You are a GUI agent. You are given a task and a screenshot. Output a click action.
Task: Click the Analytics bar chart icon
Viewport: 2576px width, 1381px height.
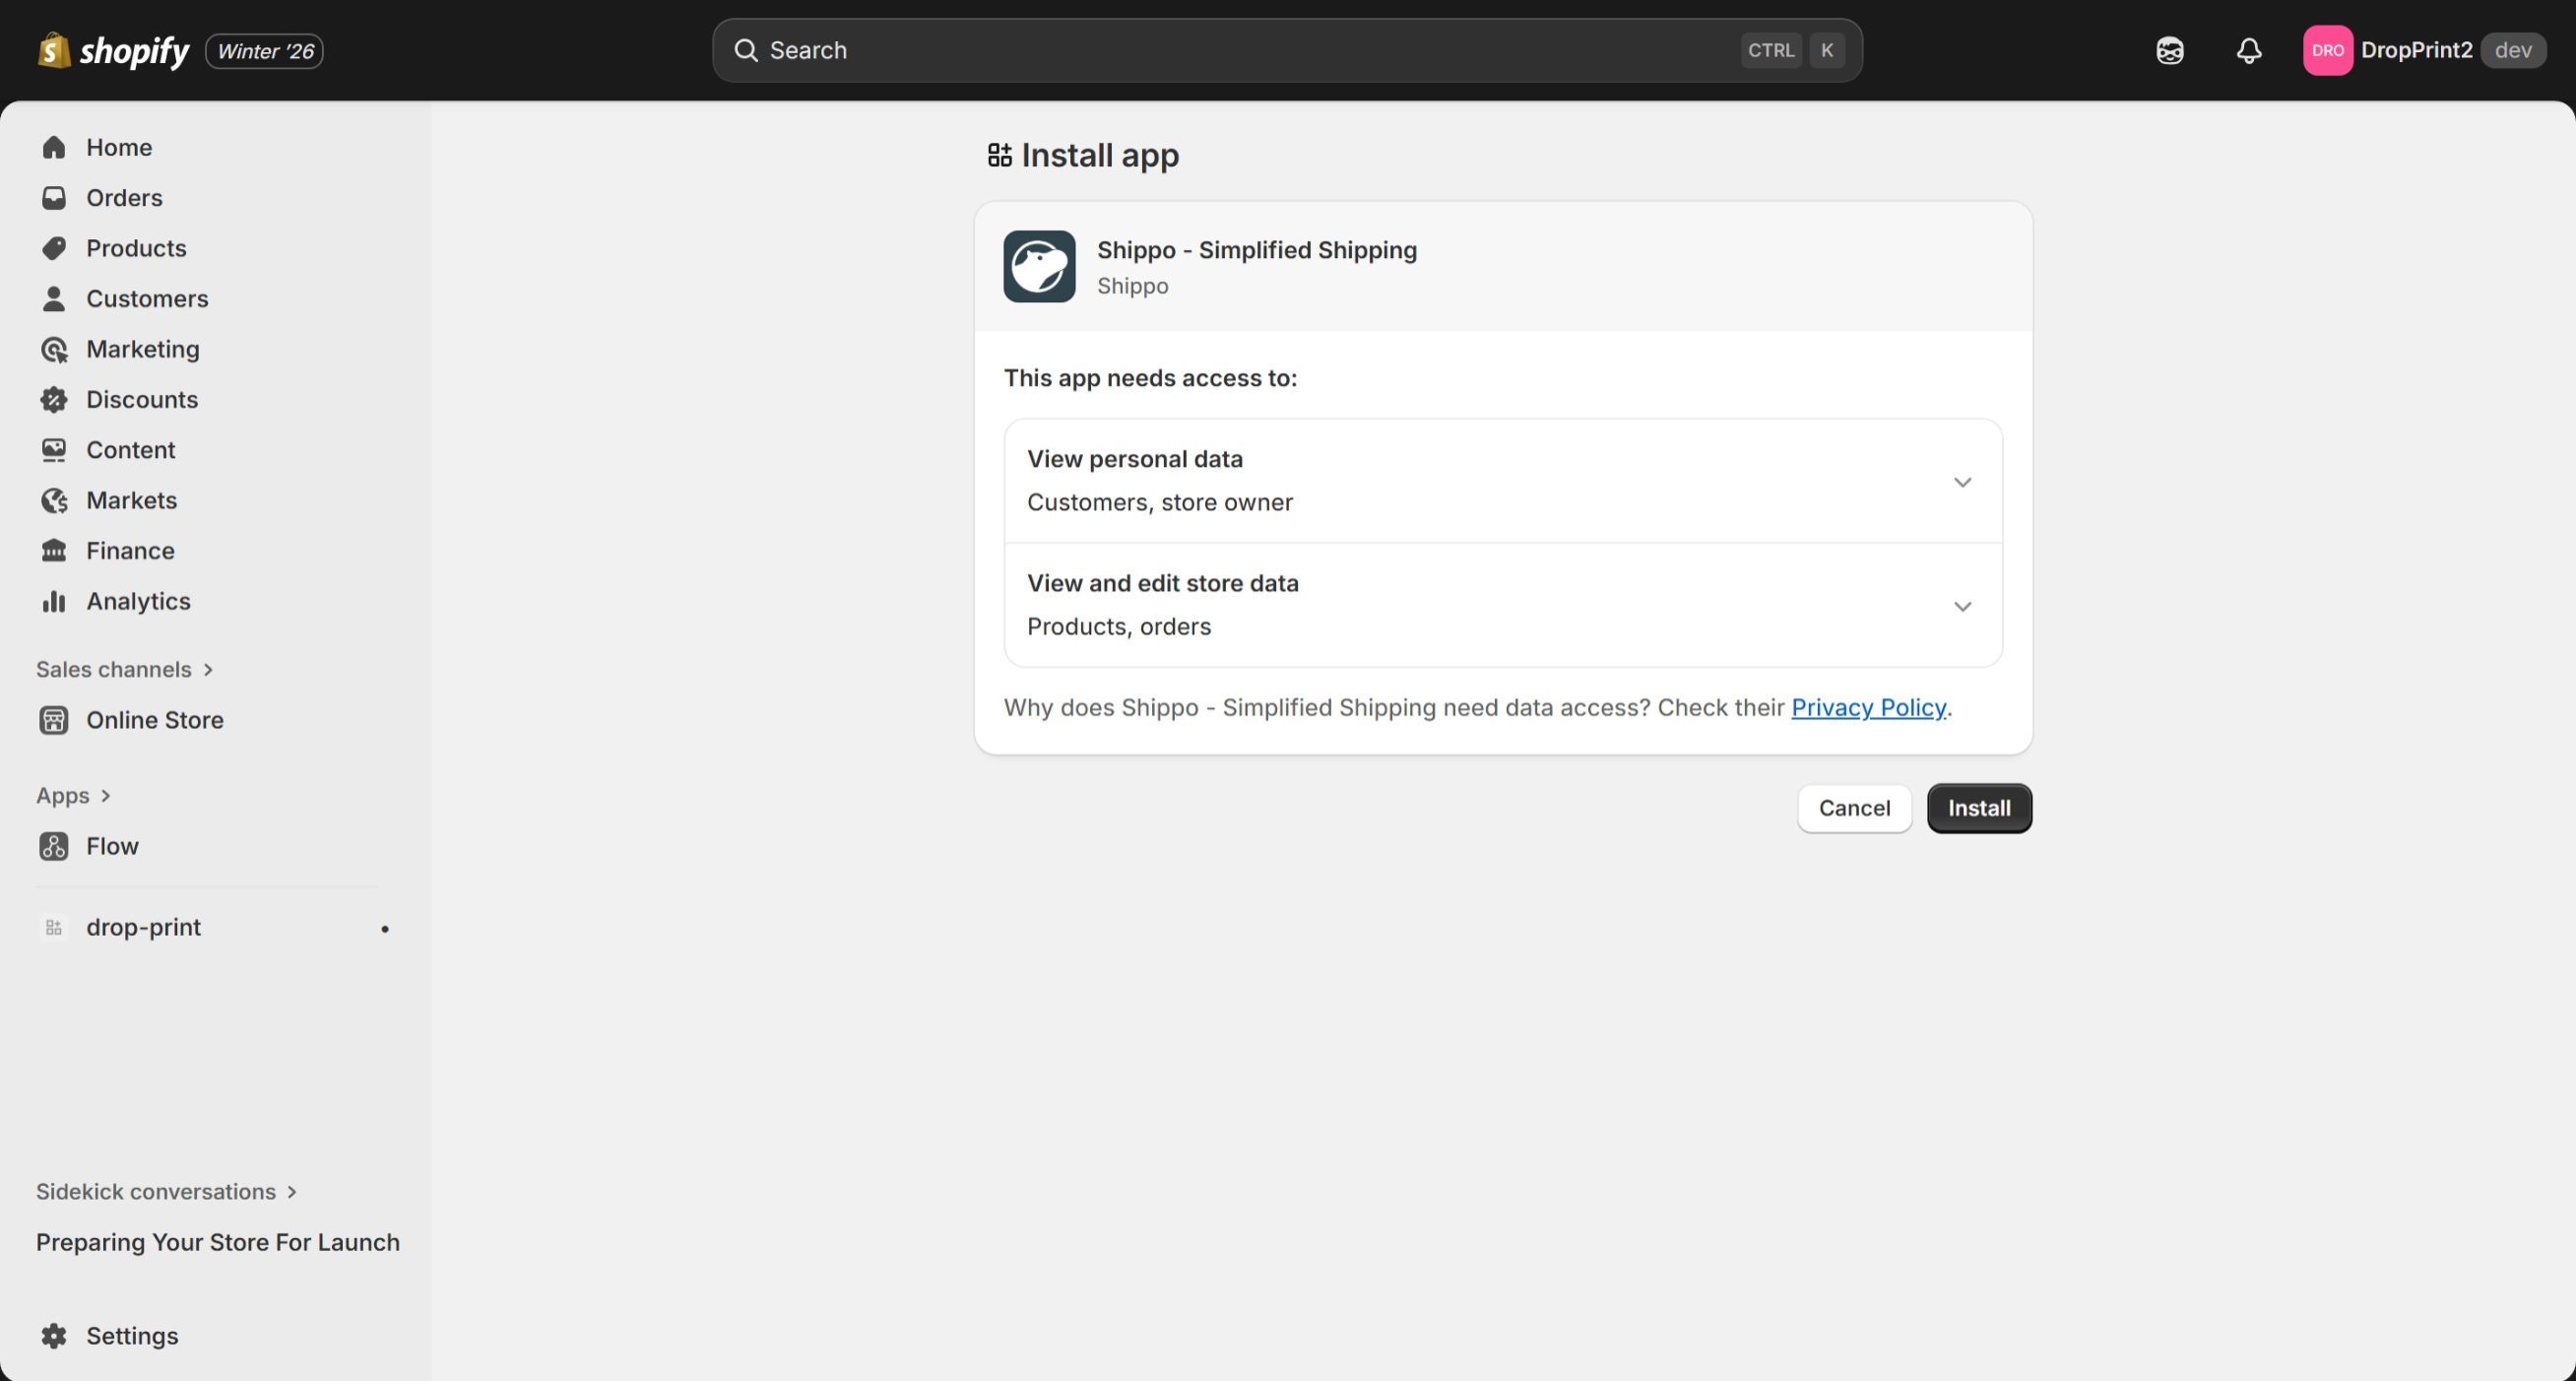coord(54,601)
